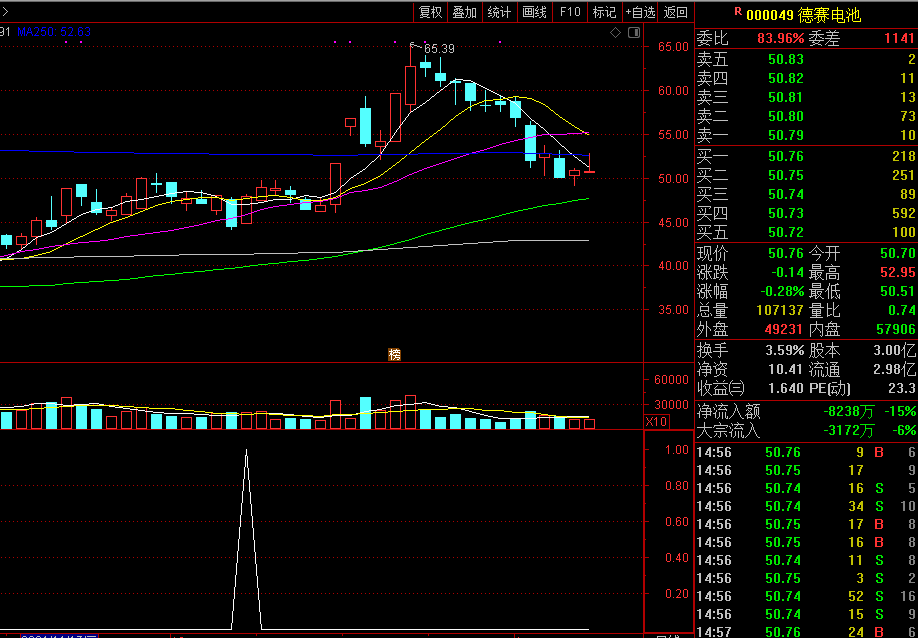The width and height of the screenshot is (918, 638).
Task: Click the 65.00 price axis label
Action: click(673, 47)
